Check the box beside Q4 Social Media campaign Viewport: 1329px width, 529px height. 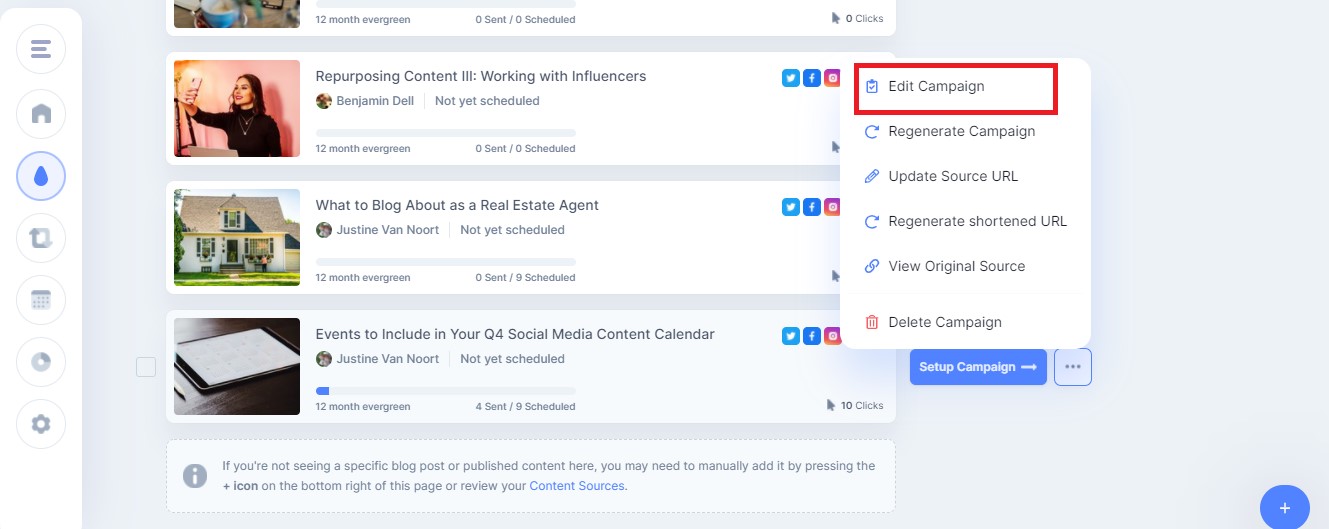coord(146,367)
